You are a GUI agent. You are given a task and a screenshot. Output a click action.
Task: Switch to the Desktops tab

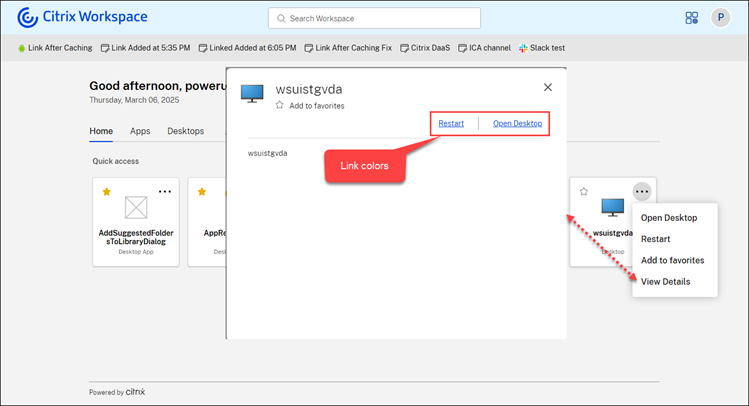(x=185, y=131)
